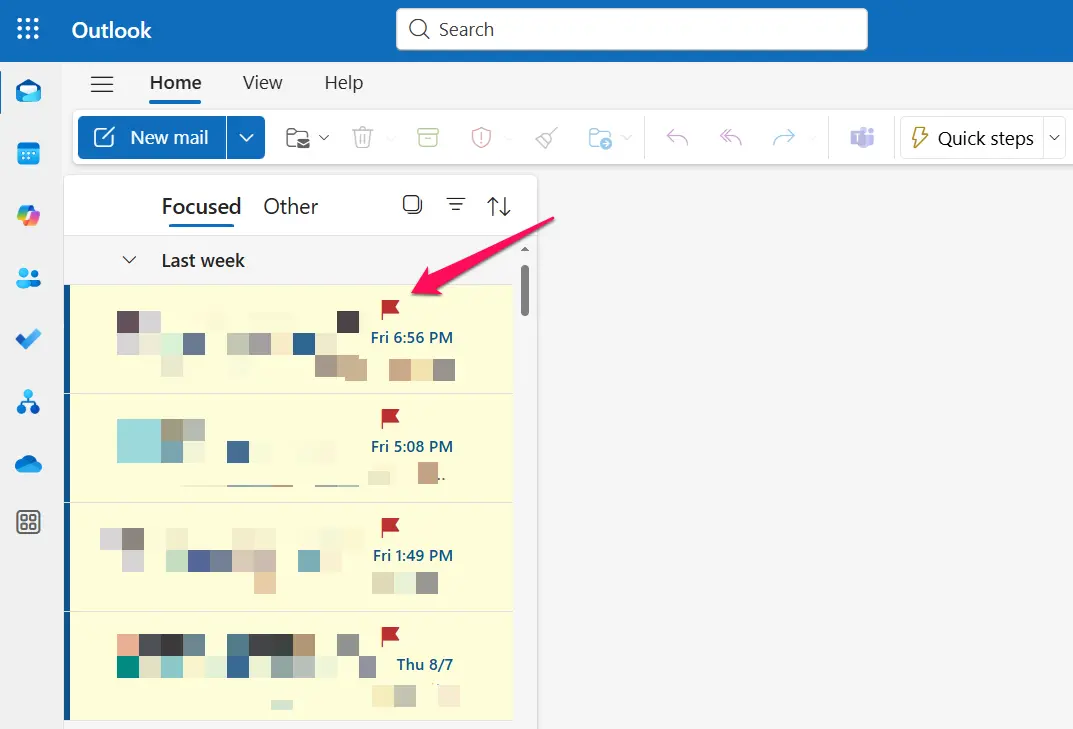The height and width of the screenshot is (729, 1073).
Task: Open Microsoft To Do from the sidebar
Action: pyautogui.click(x=28, y=339)
